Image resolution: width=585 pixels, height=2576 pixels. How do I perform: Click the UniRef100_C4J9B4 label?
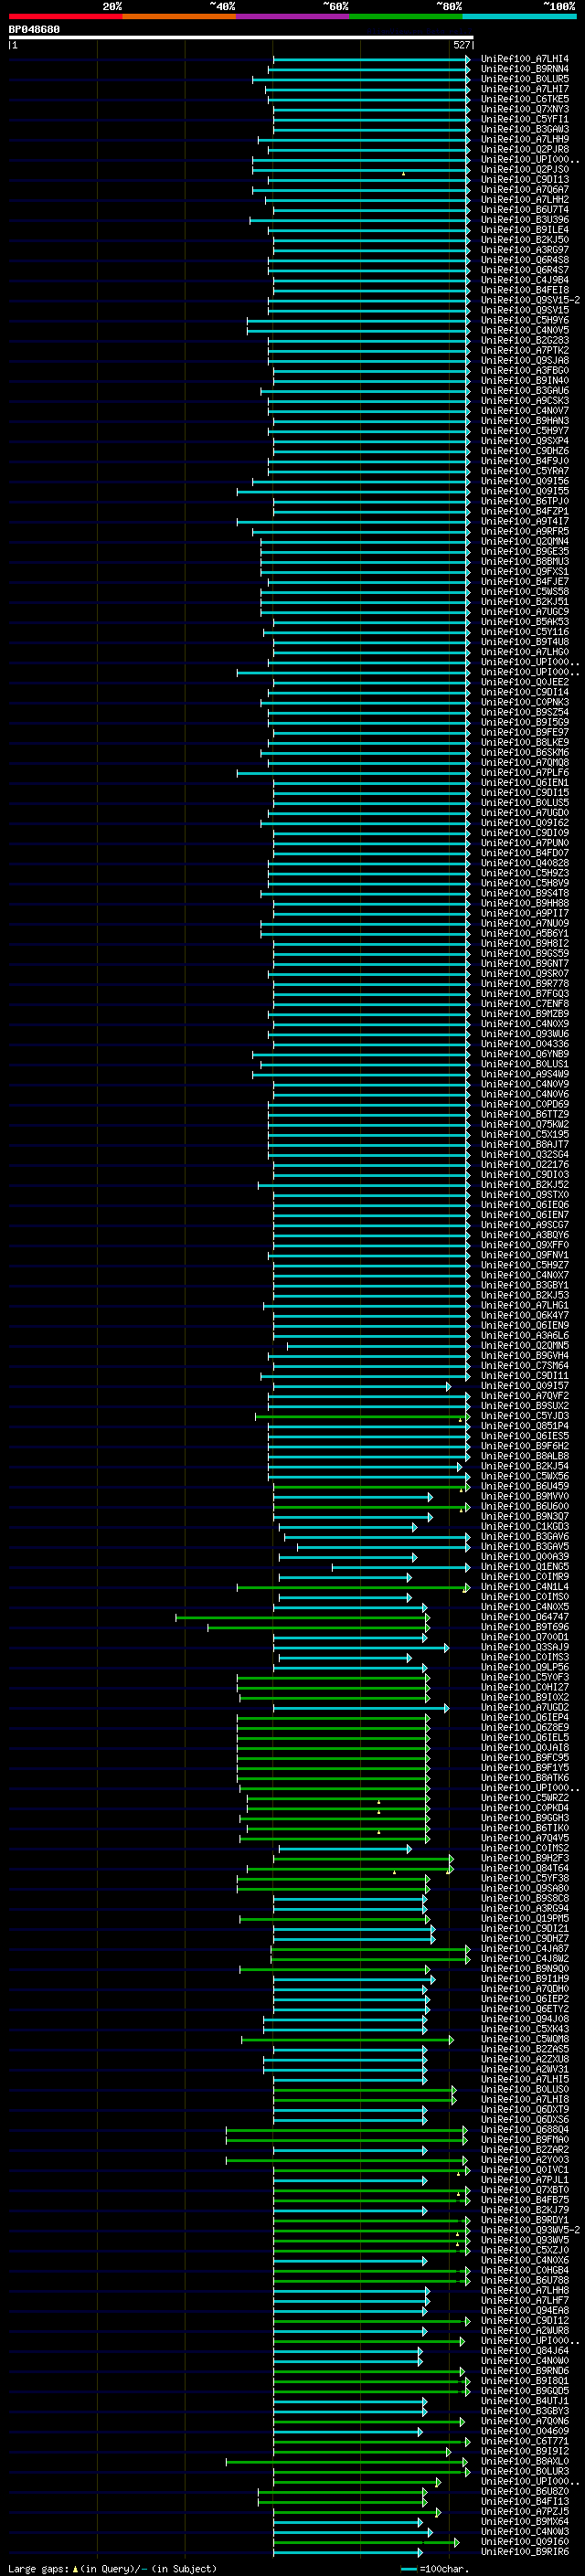coord(524,280)
